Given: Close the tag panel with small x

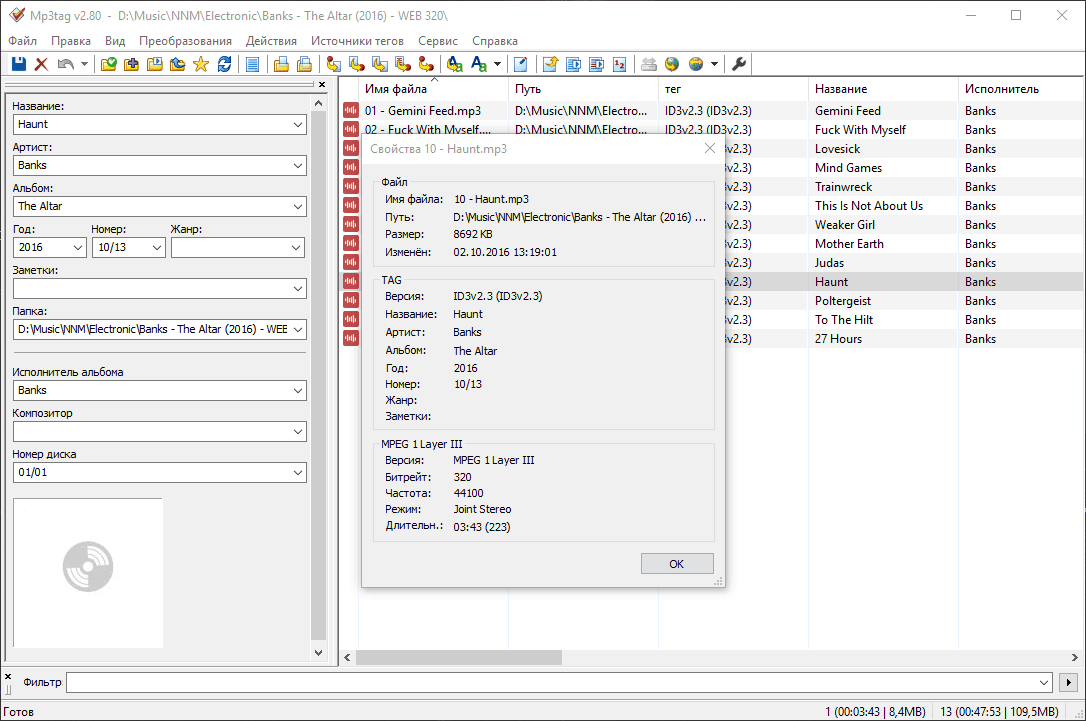Looking at the screenshot, I should [x=322, y=84].
